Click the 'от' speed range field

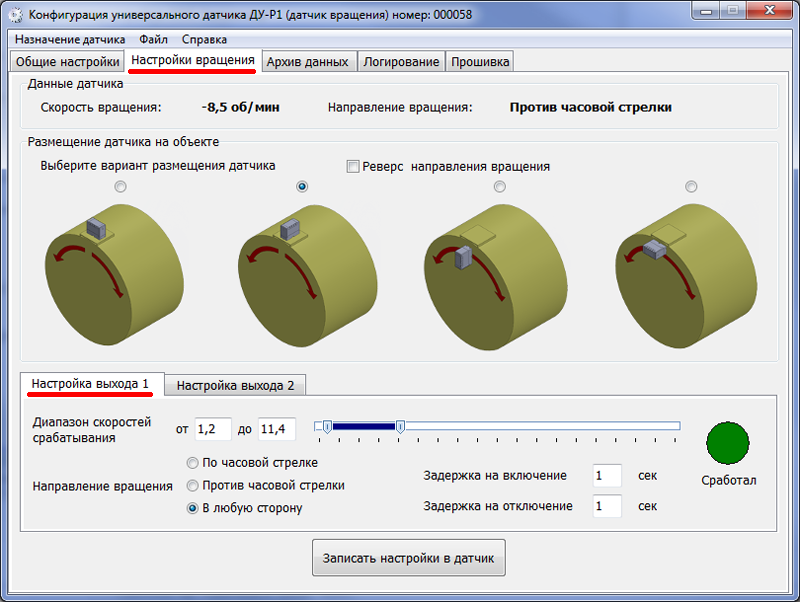213,429
